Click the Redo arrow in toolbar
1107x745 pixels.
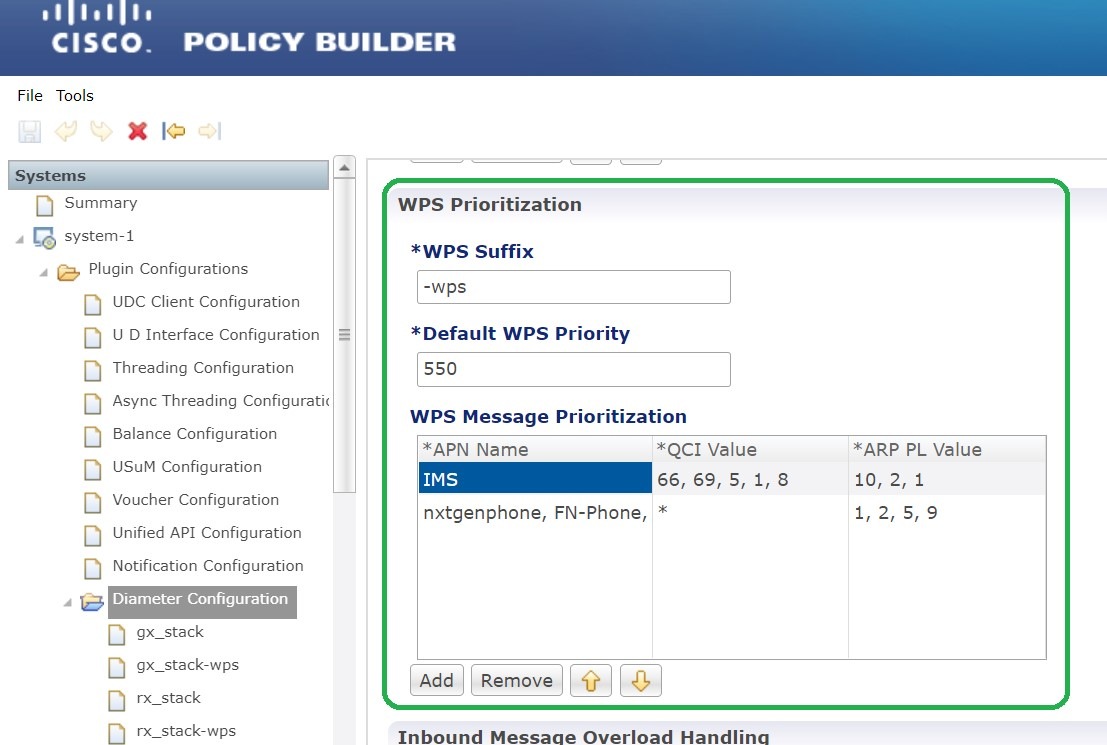tap(101, 131)
